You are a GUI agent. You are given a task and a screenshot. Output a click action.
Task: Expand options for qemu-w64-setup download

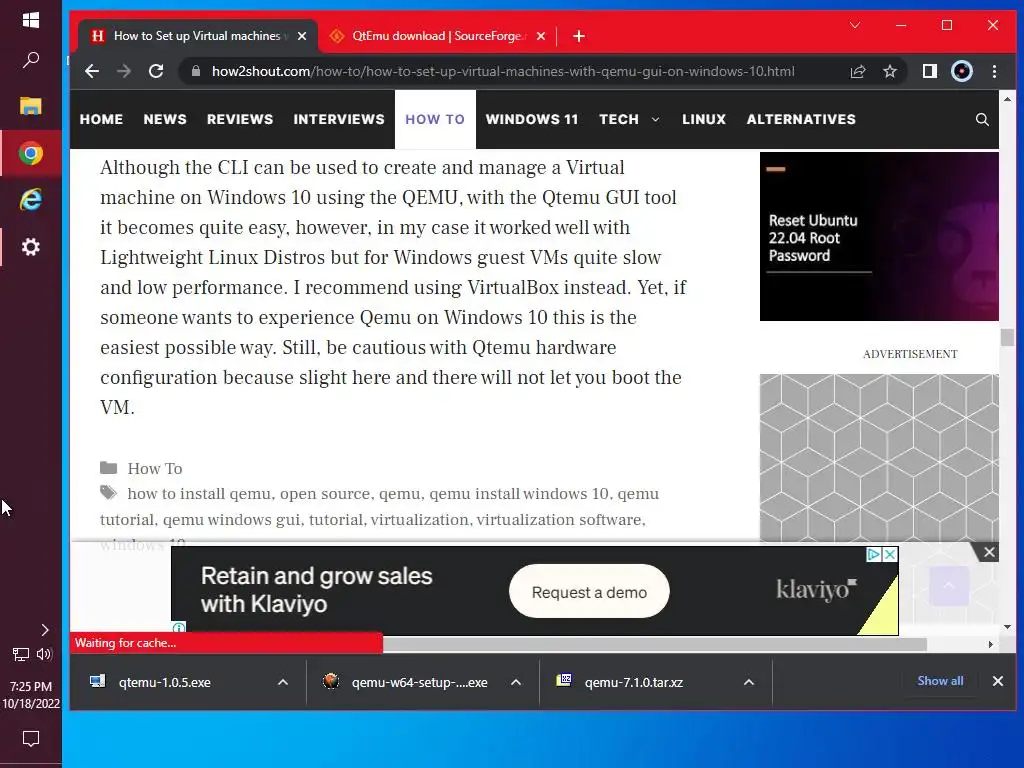tap(516, 682)
